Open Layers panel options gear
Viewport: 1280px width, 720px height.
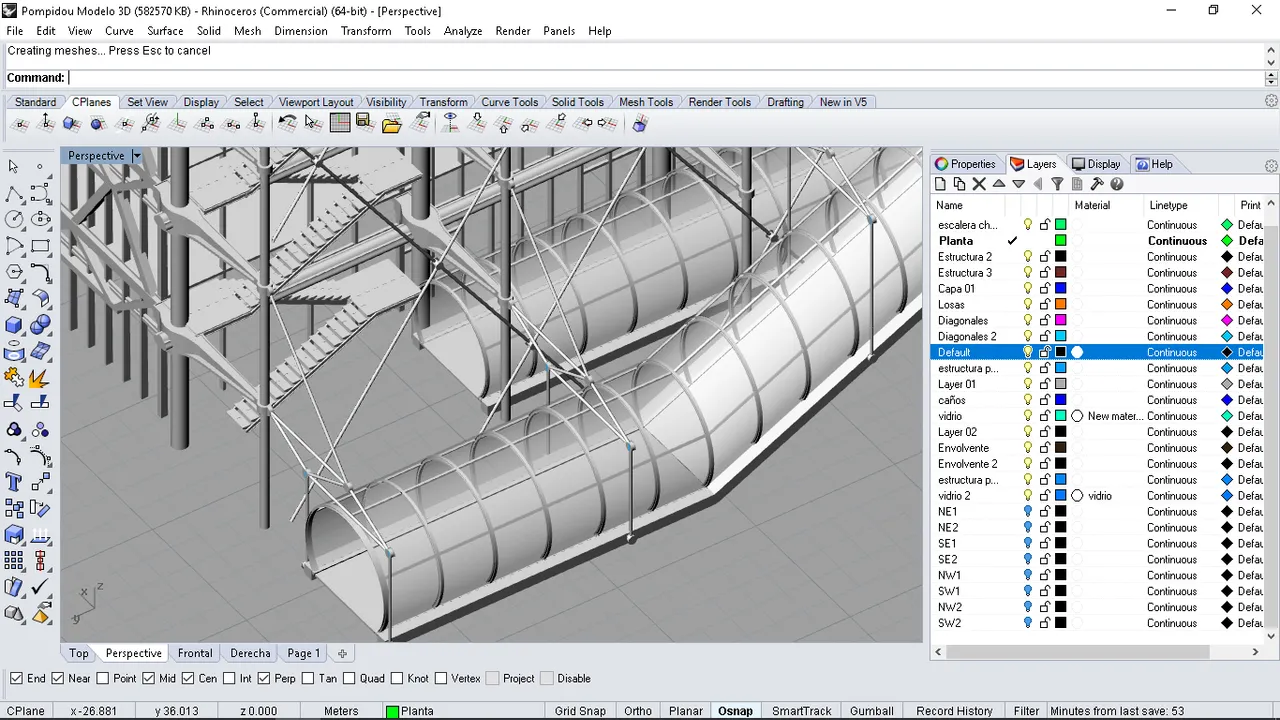pos(1271,165)
